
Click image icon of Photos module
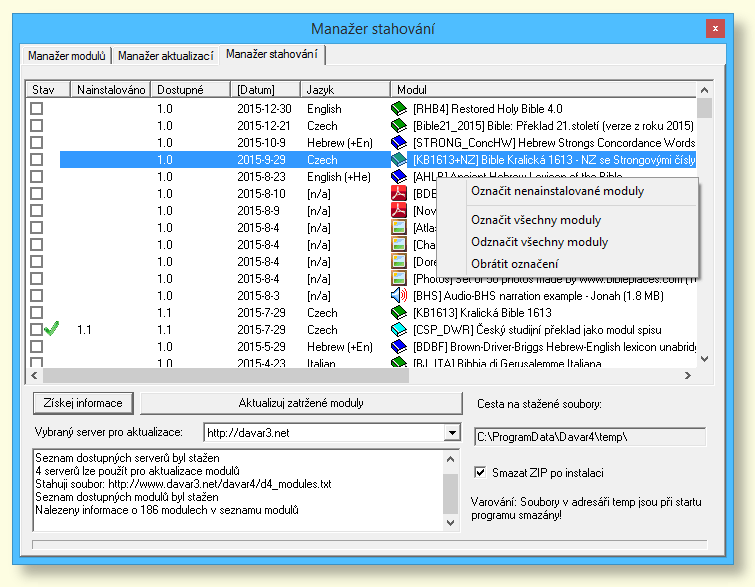[x=398, y=278]
